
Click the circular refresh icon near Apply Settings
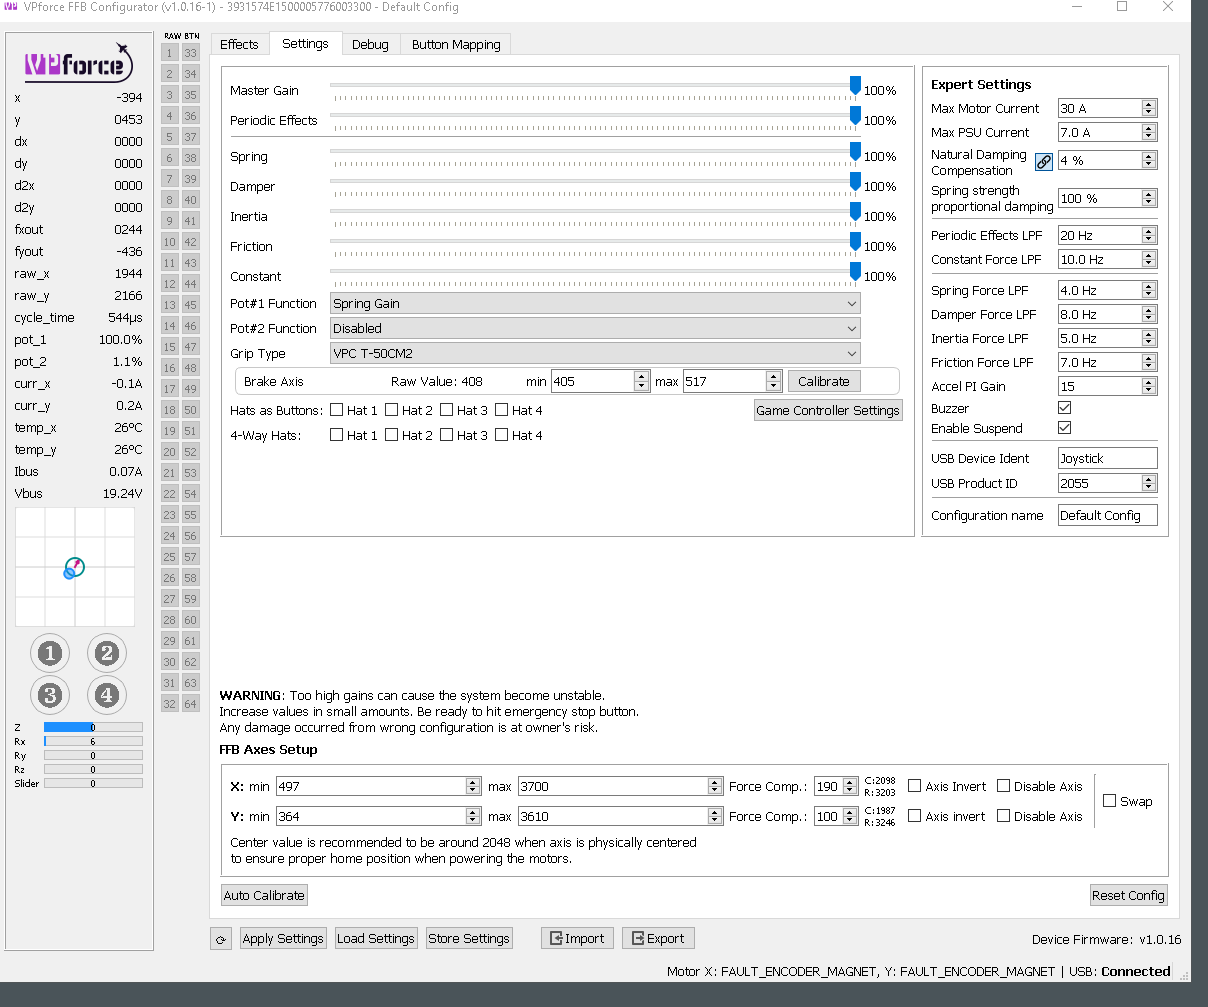coord(221,938)
